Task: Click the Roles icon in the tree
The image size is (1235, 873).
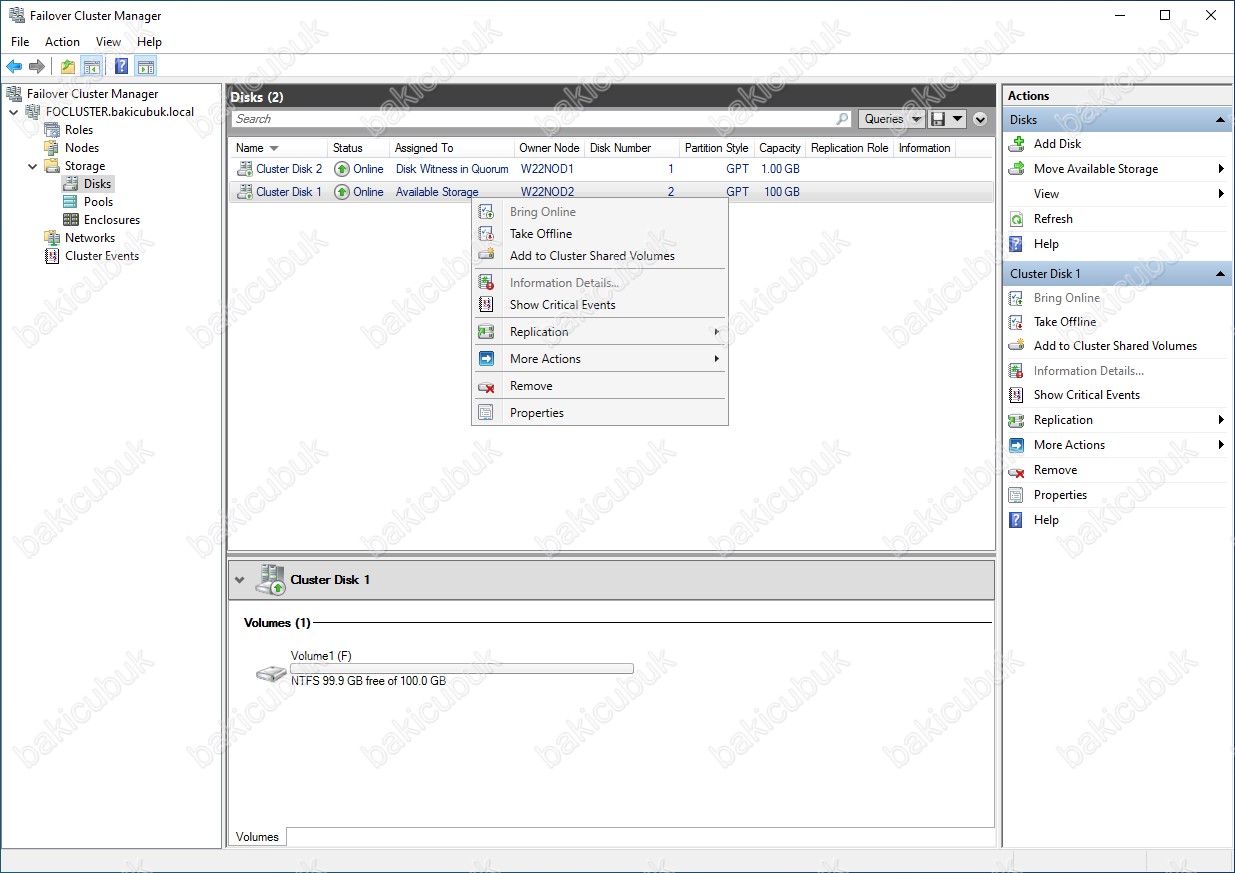Action: point(52,130)
